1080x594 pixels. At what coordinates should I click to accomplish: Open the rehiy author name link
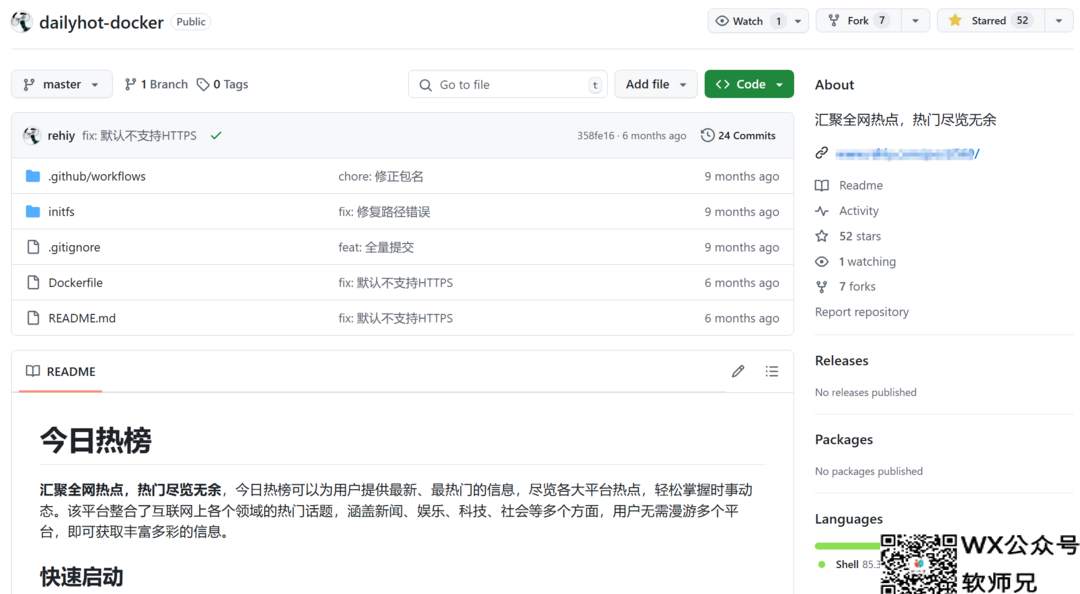pyautogui.click(x=61, y=136)
